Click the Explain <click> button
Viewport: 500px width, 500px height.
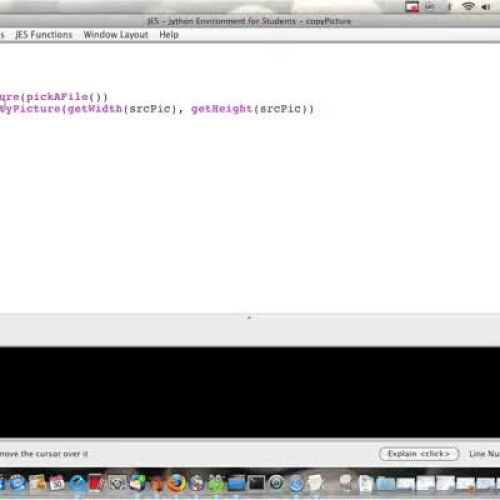coord(419,454)
